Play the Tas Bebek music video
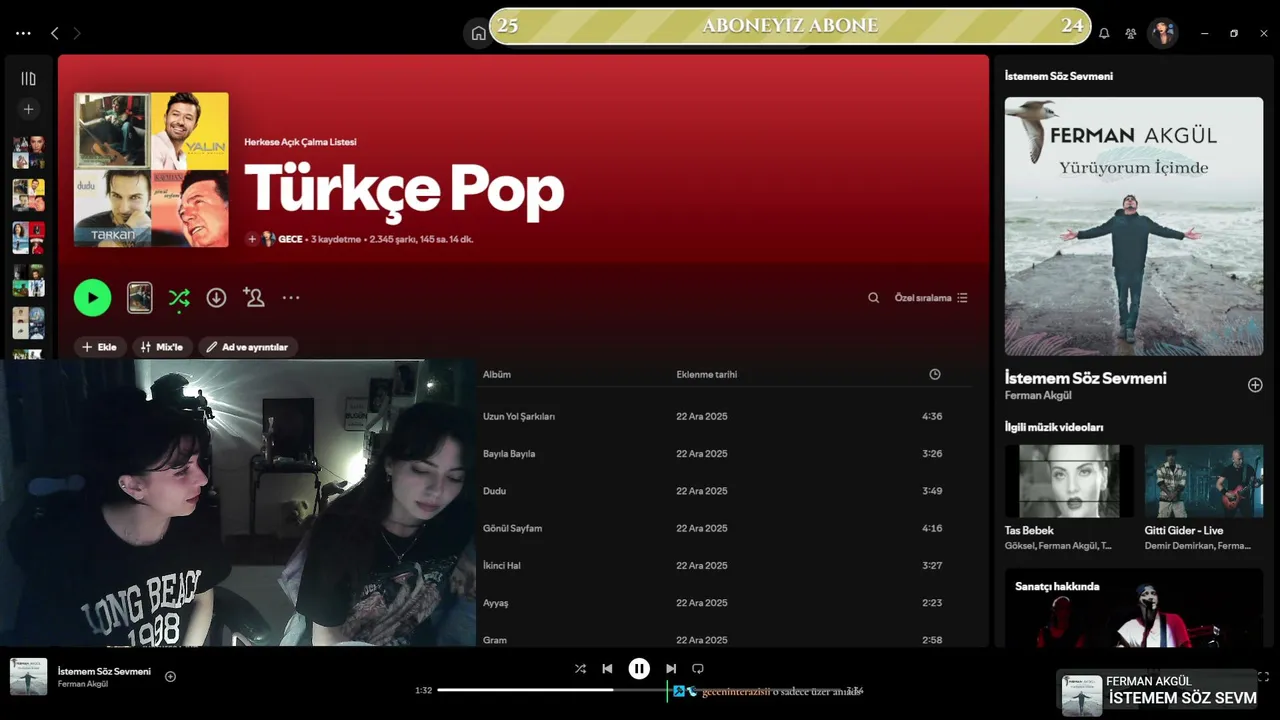The height and width of the screenshot is (720, 1280). tap(1069, 481)
